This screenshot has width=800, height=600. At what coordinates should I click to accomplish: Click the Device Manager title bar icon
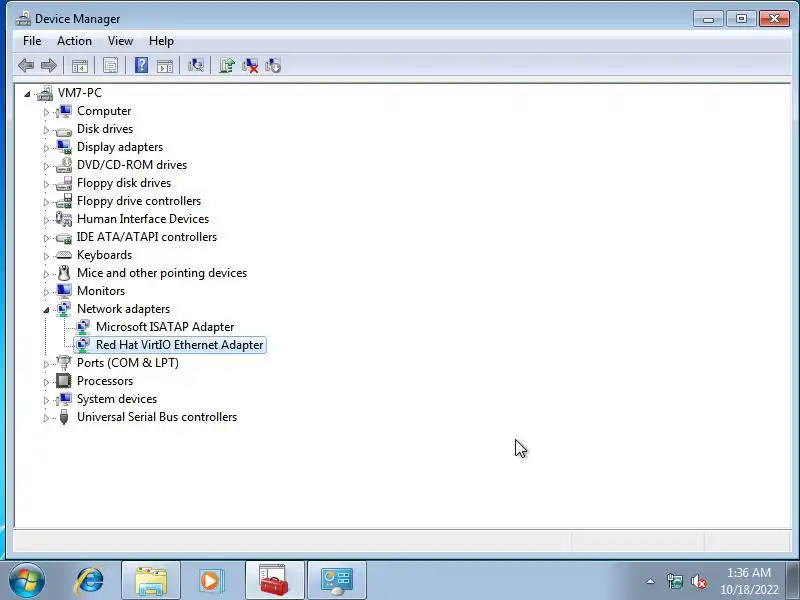(x=23, y=19)
